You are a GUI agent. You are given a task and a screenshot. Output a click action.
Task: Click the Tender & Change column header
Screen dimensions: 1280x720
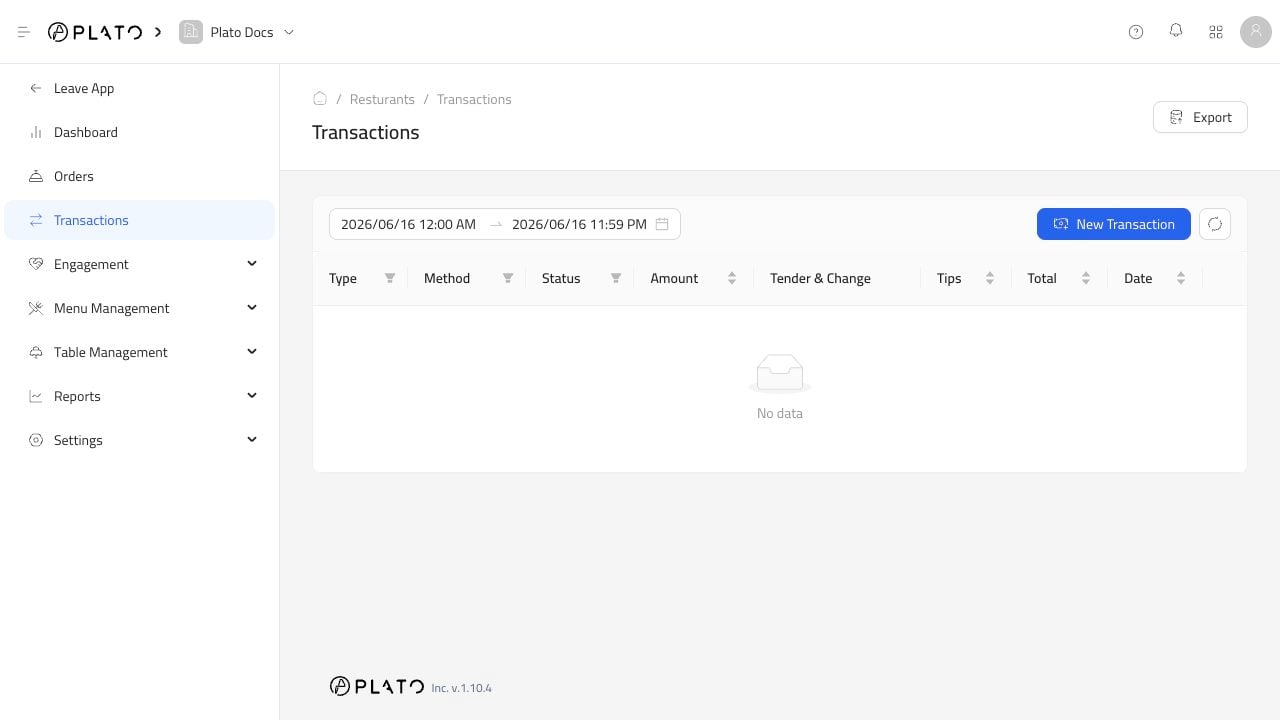tap(820, 278)
